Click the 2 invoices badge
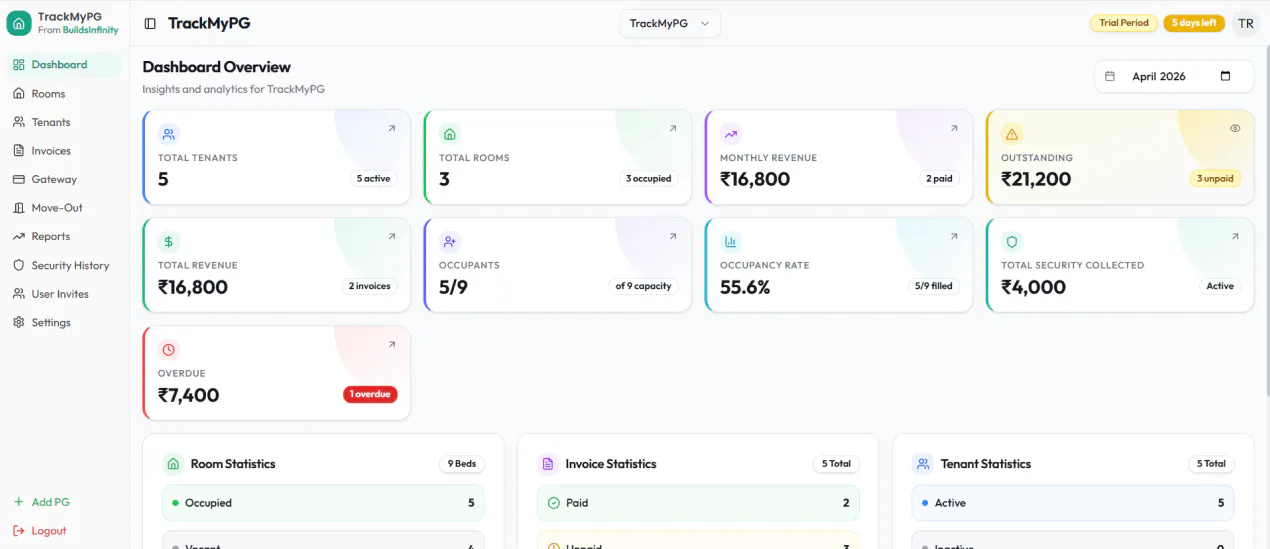The width and height of the screenshot is (1270, 549). 369,286
